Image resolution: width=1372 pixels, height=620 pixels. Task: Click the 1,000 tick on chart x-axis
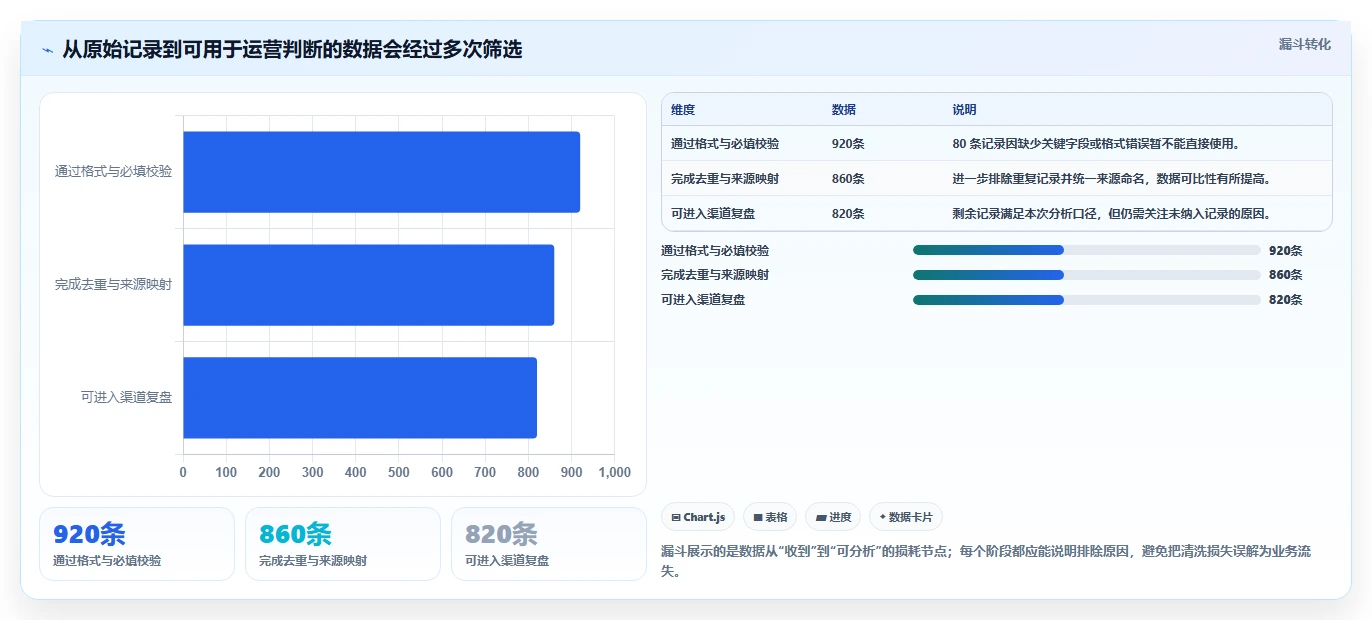pos(613,472)
